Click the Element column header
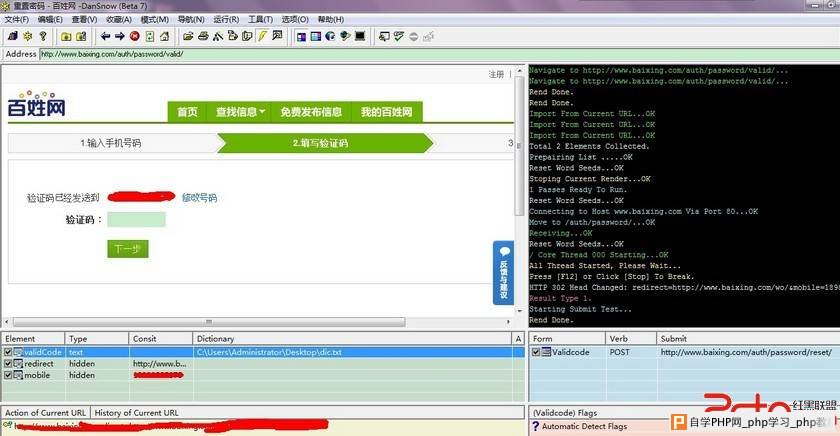The height and width of the screenshot is (436, 840). tap(33, 339)
